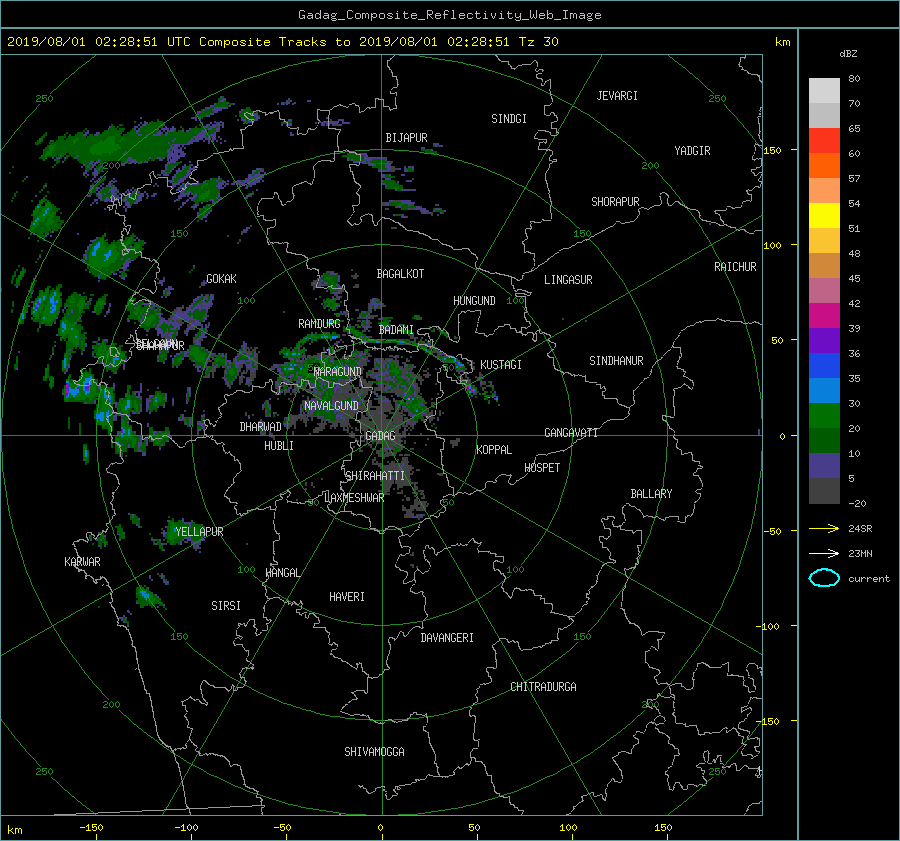Click the 150 right axis tick label
The width and height of the screenshot is (900, 841).
773,150
